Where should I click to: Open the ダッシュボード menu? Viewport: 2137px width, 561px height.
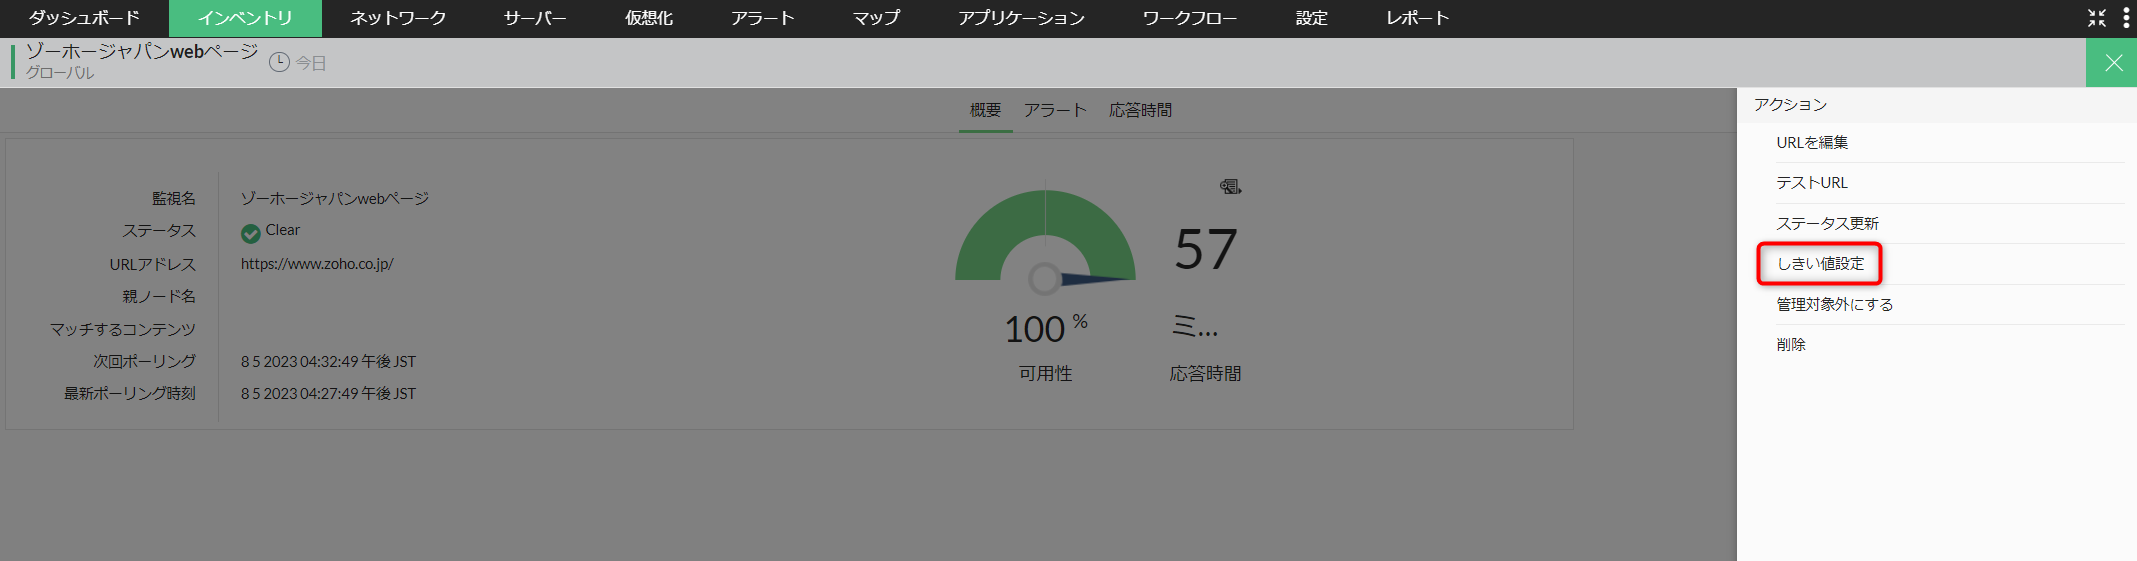(x=84, y=18)
